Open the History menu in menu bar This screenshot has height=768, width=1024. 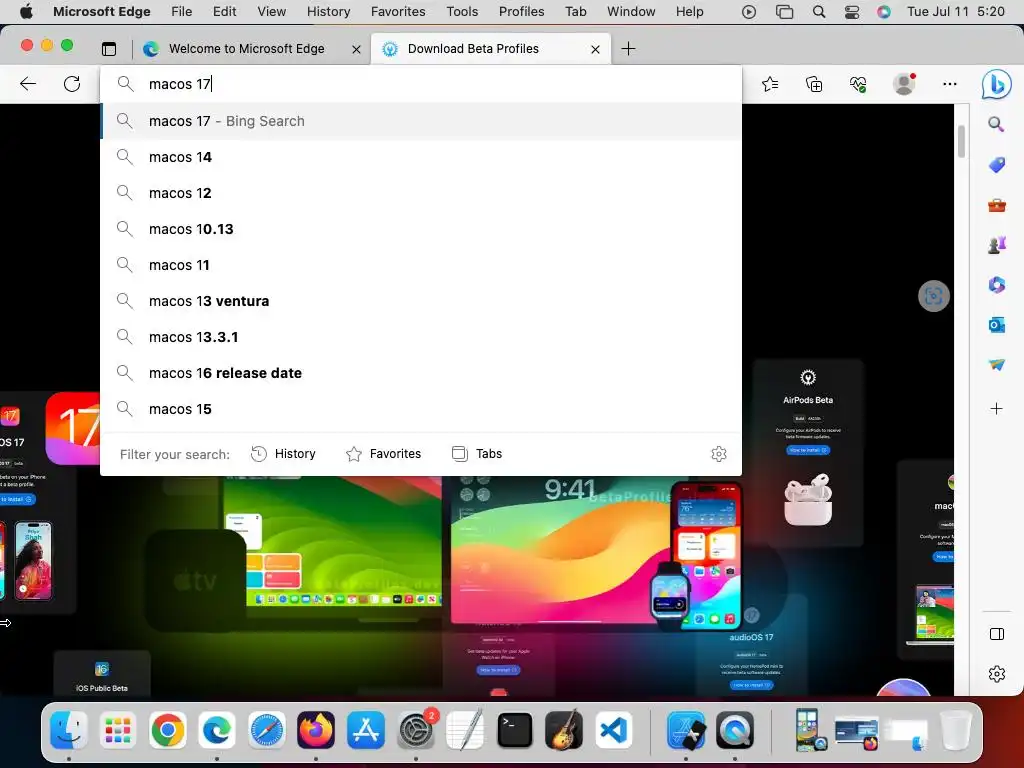[x=328, y=12]
